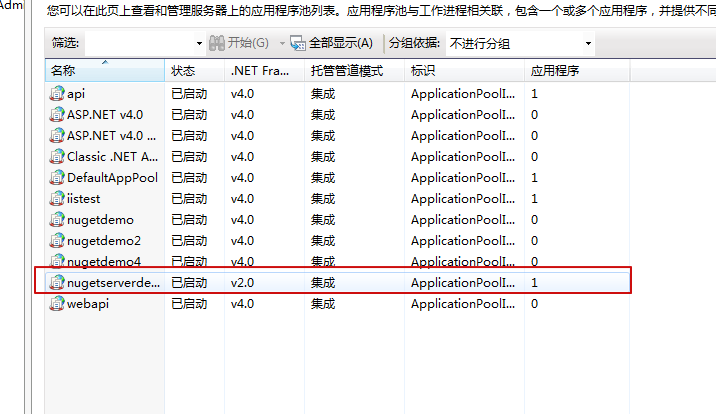Screen dimensions: 716x414
Task: Select the nugetdemo entry
Action: point(100,220)
